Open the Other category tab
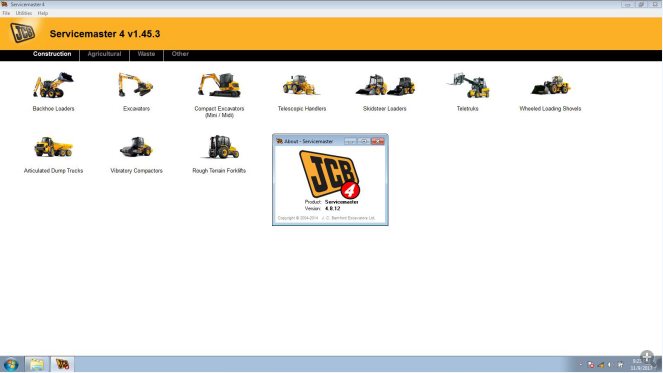 pyautogui.click(x=180, y=54)
